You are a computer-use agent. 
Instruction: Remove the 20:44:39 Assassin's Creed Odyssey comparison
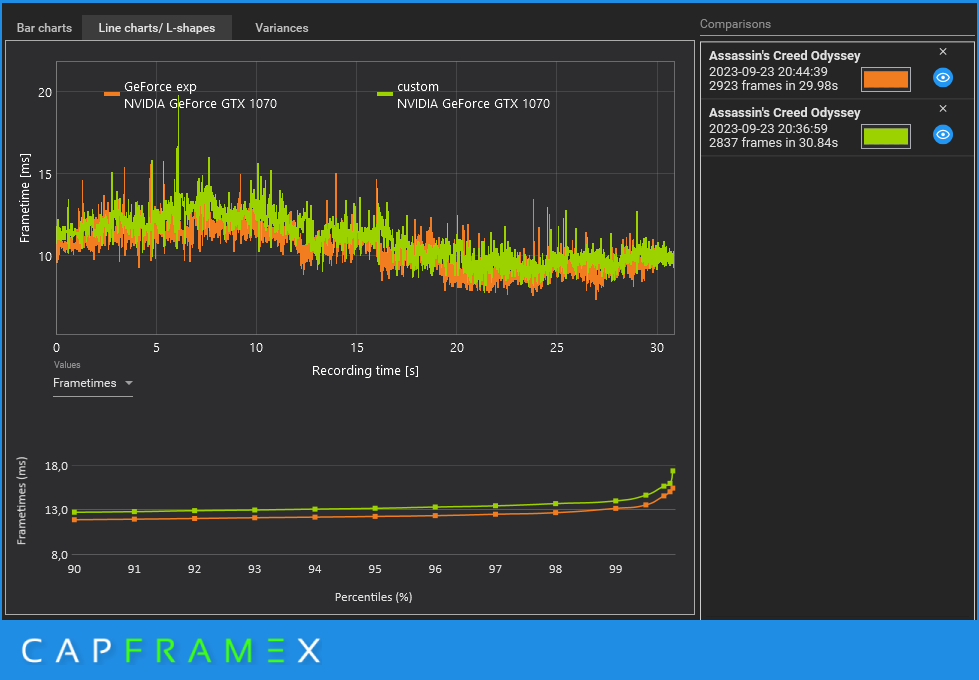(943, 52)
